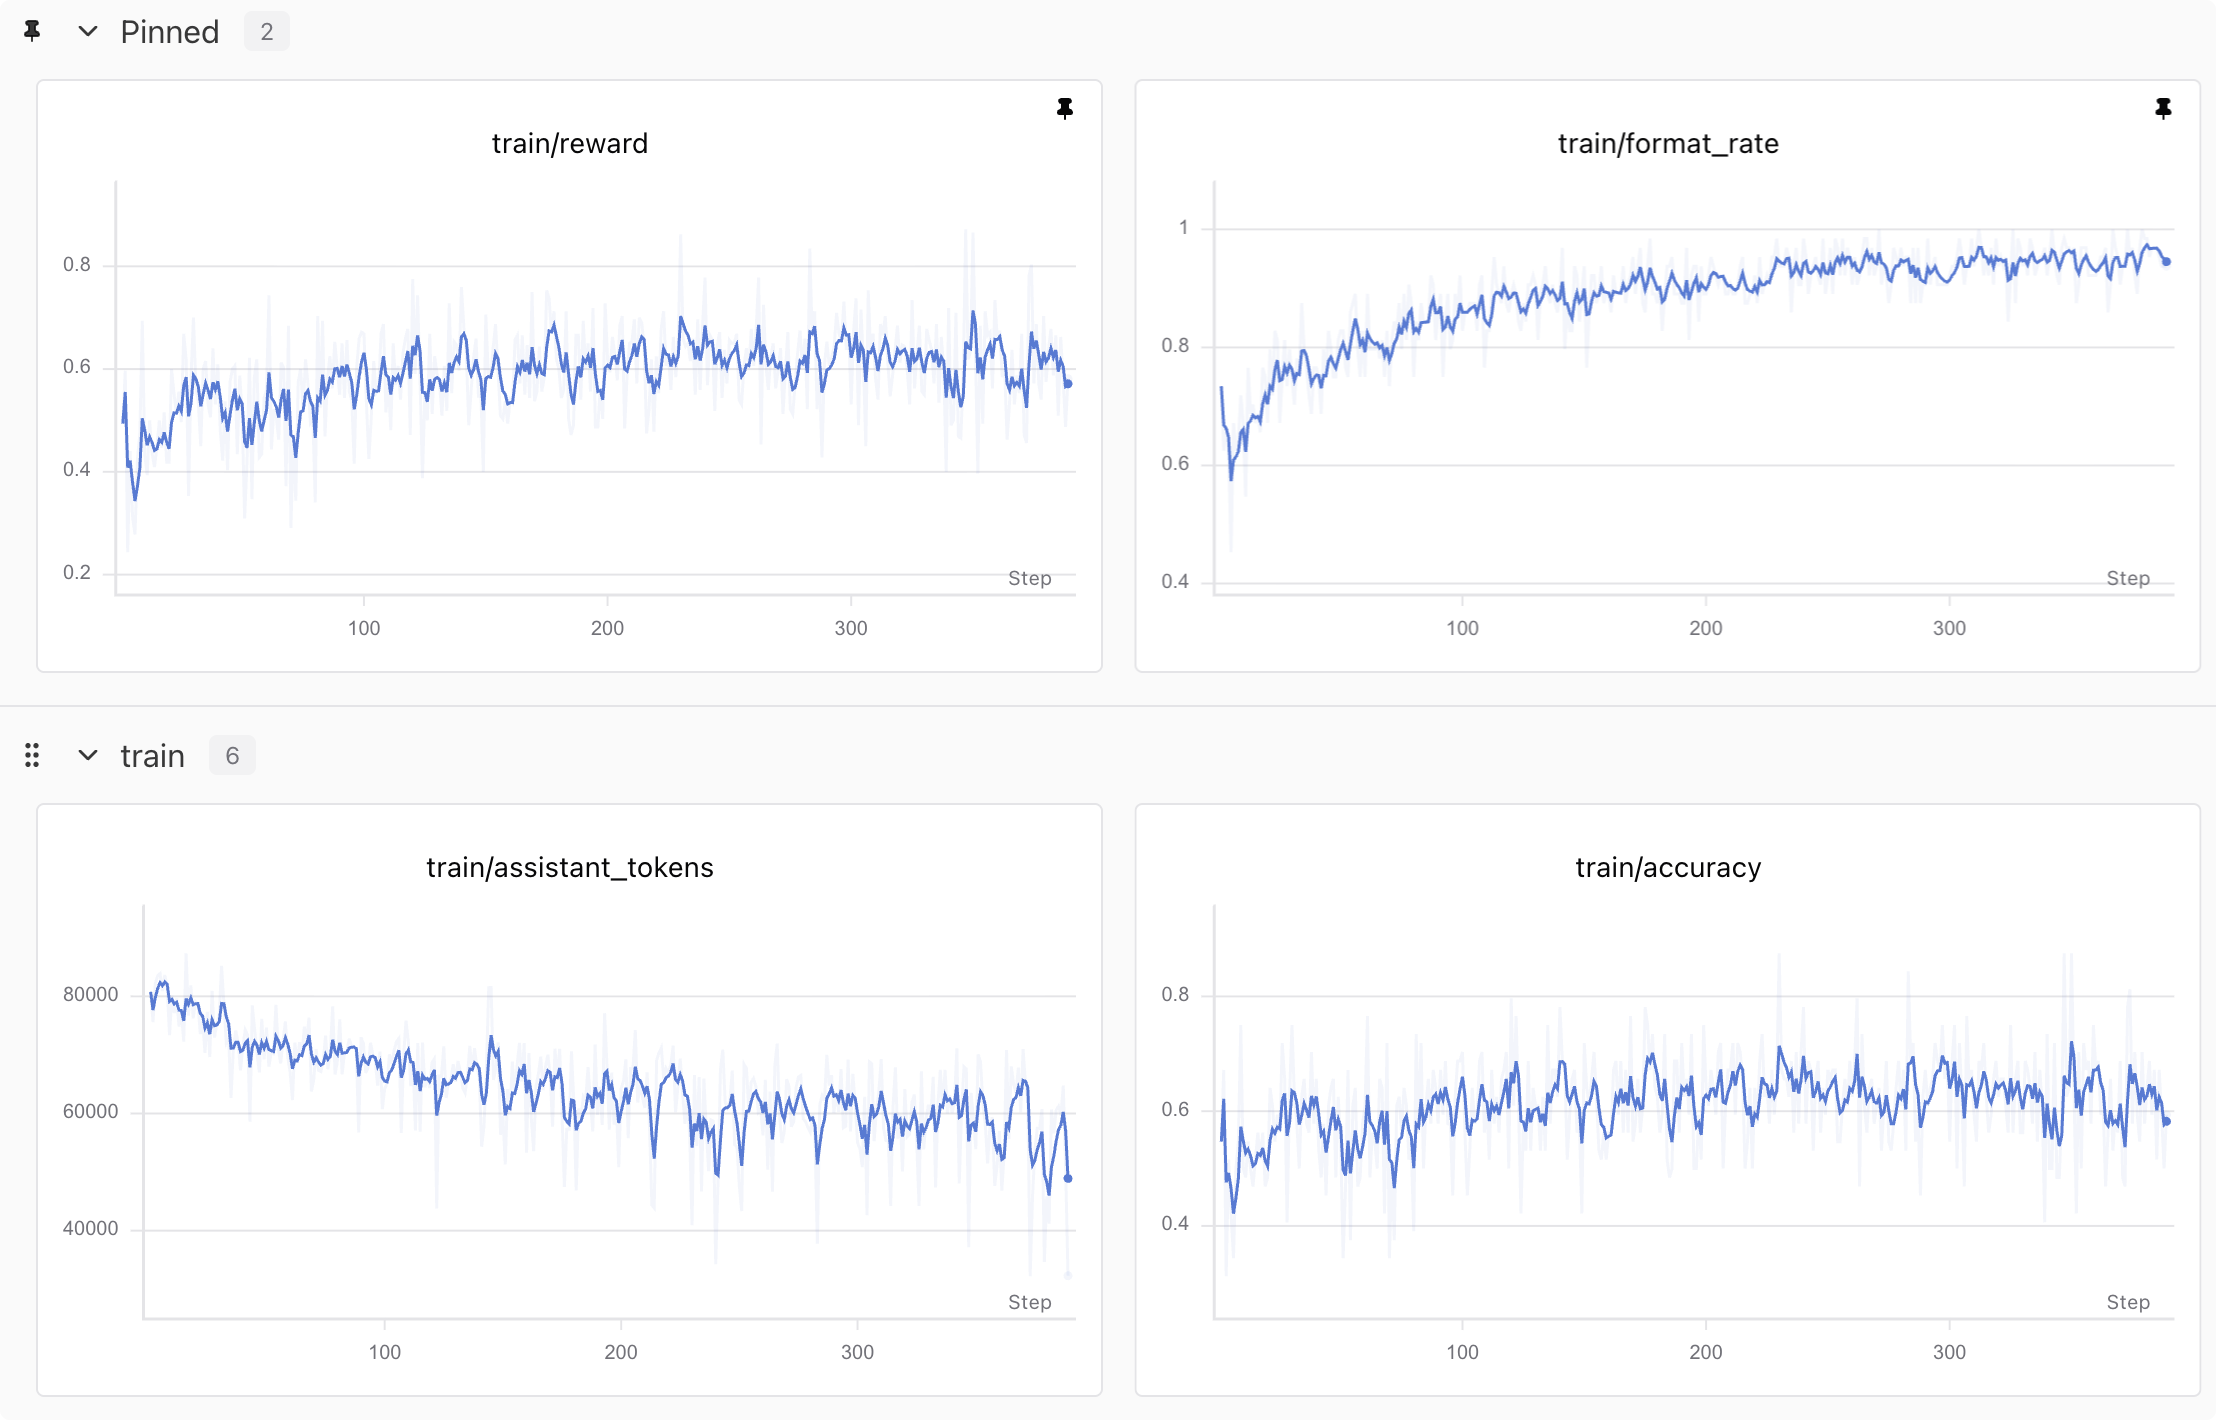2216x1420 pixels.
Task: Click the last data point on train/reward
Action: coord(1068,384)
